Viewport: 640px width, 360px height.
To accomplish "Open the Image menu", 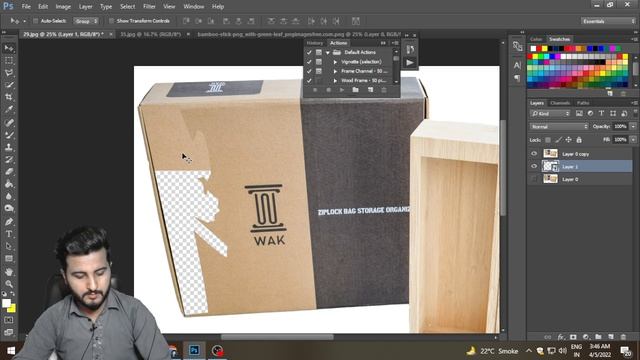I will [x=63, y=7].
